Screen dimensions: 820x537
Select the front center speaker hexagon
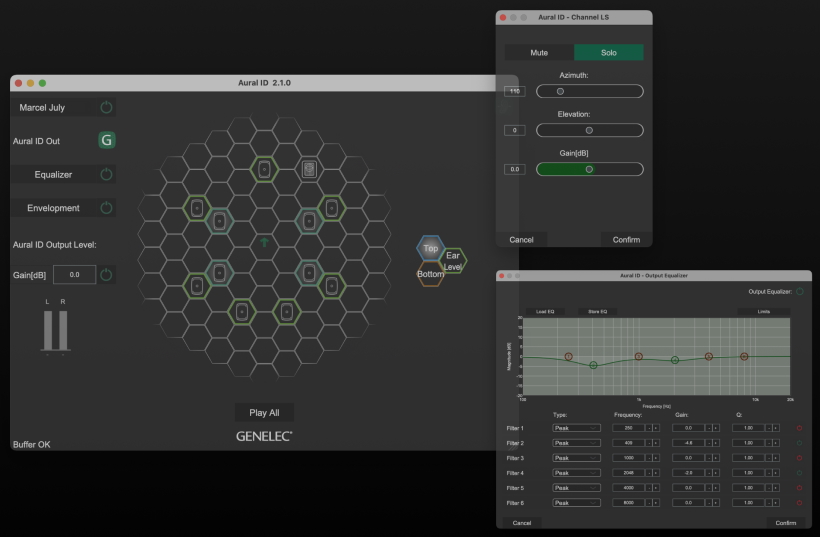[x=264, y=169]
